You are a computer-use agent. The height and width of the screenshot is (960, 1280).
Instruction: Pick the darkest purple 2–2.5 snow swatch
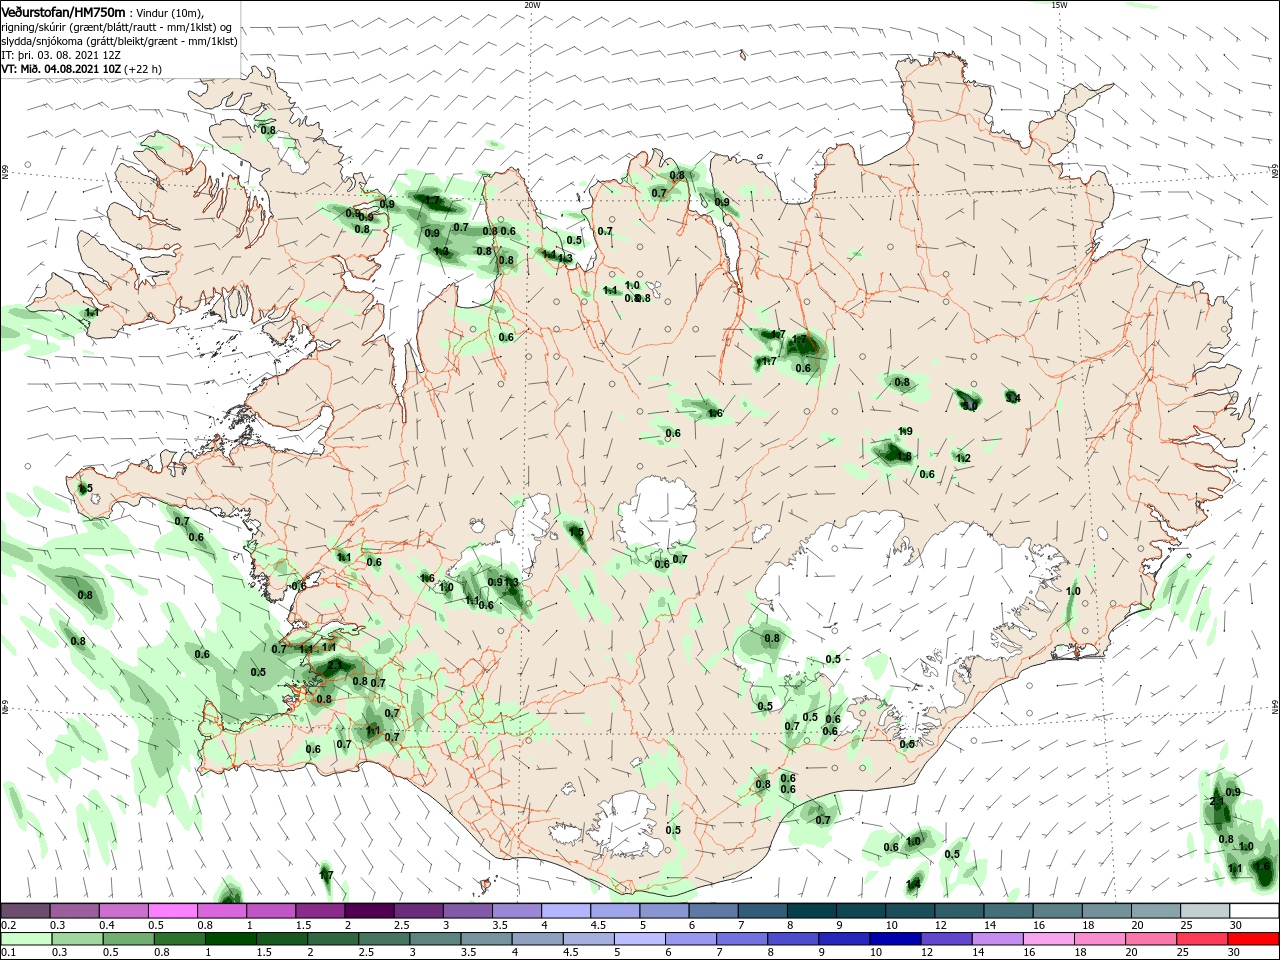point(369,911)
